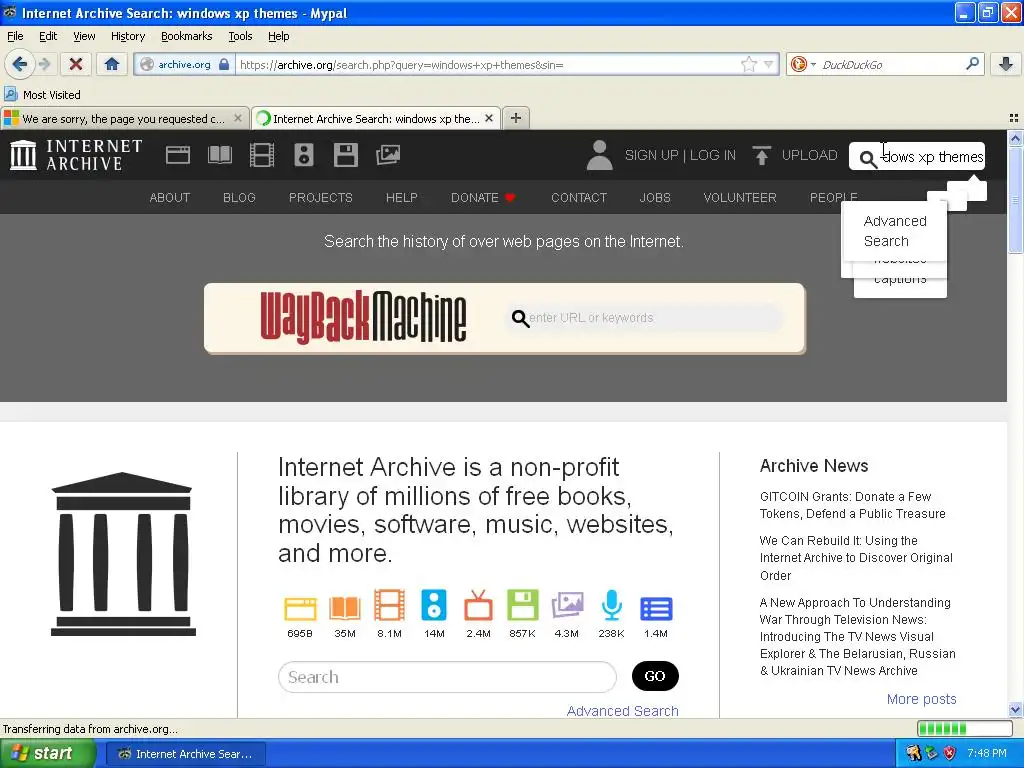
Task: Choose Advanced Search in the search popup
Action: (x=895, y=231)
